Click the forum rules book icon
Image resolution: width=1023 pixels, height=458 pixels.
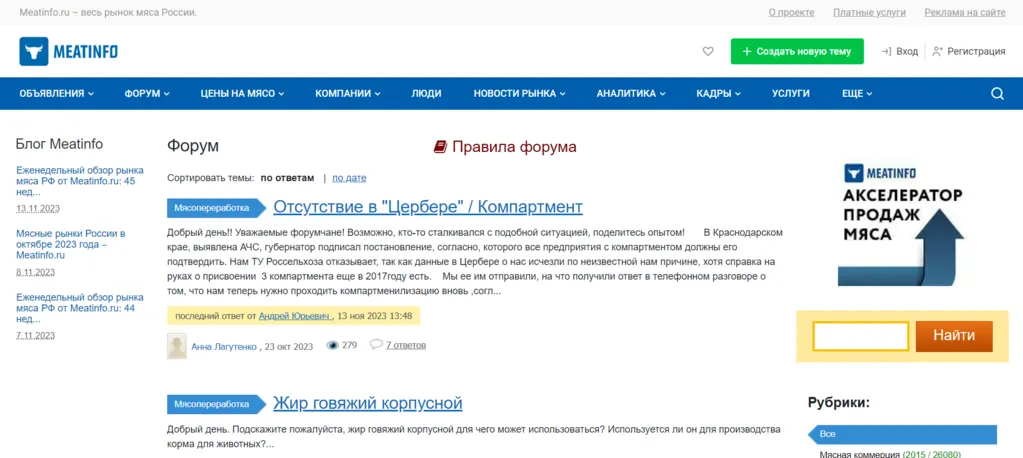click(440, 147)
